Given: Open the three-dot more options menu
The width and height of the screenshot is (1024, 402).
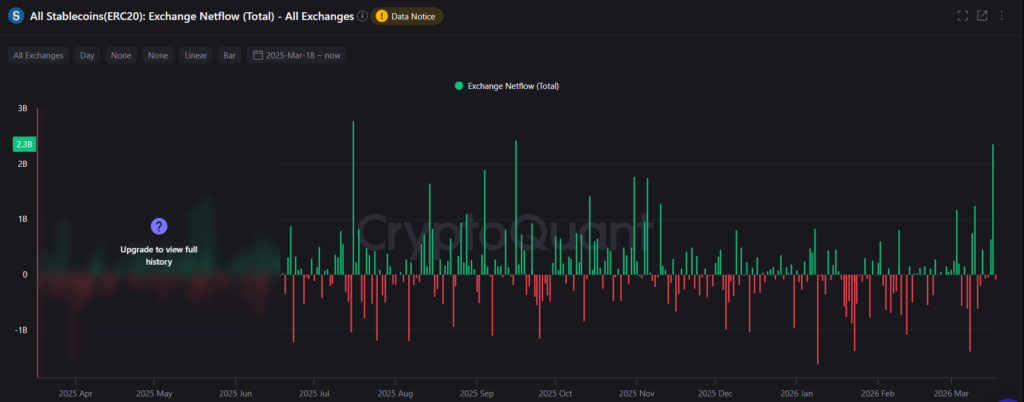Looking at the screenshot, I should [x=1002, y=16].
